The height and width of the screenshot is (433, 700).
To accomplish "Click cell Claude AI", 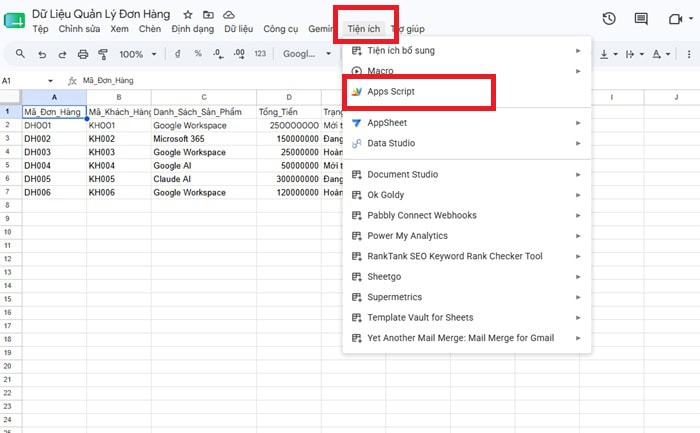I will 204,179.
